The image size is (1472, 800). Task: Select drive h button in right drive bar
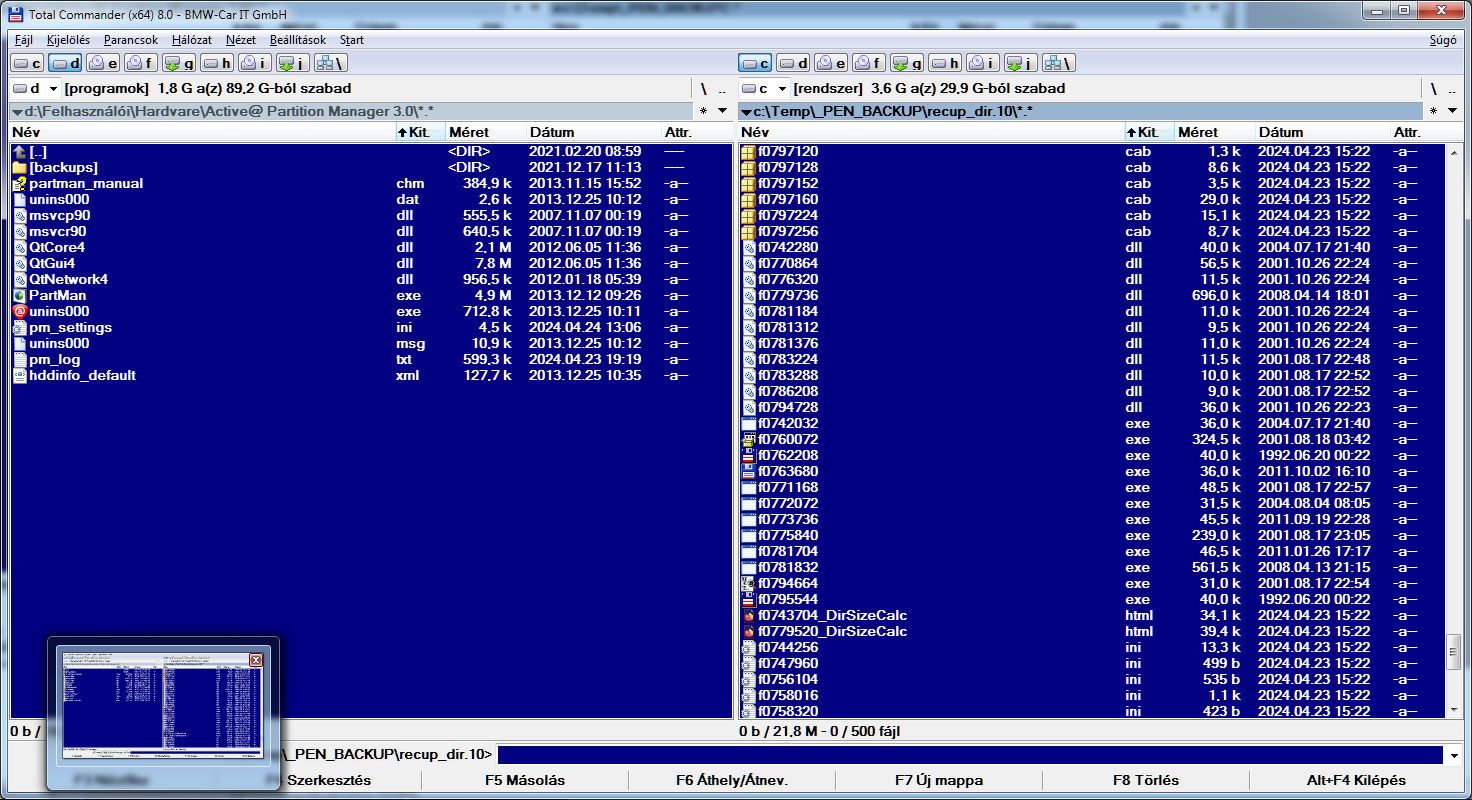(945, 63)
